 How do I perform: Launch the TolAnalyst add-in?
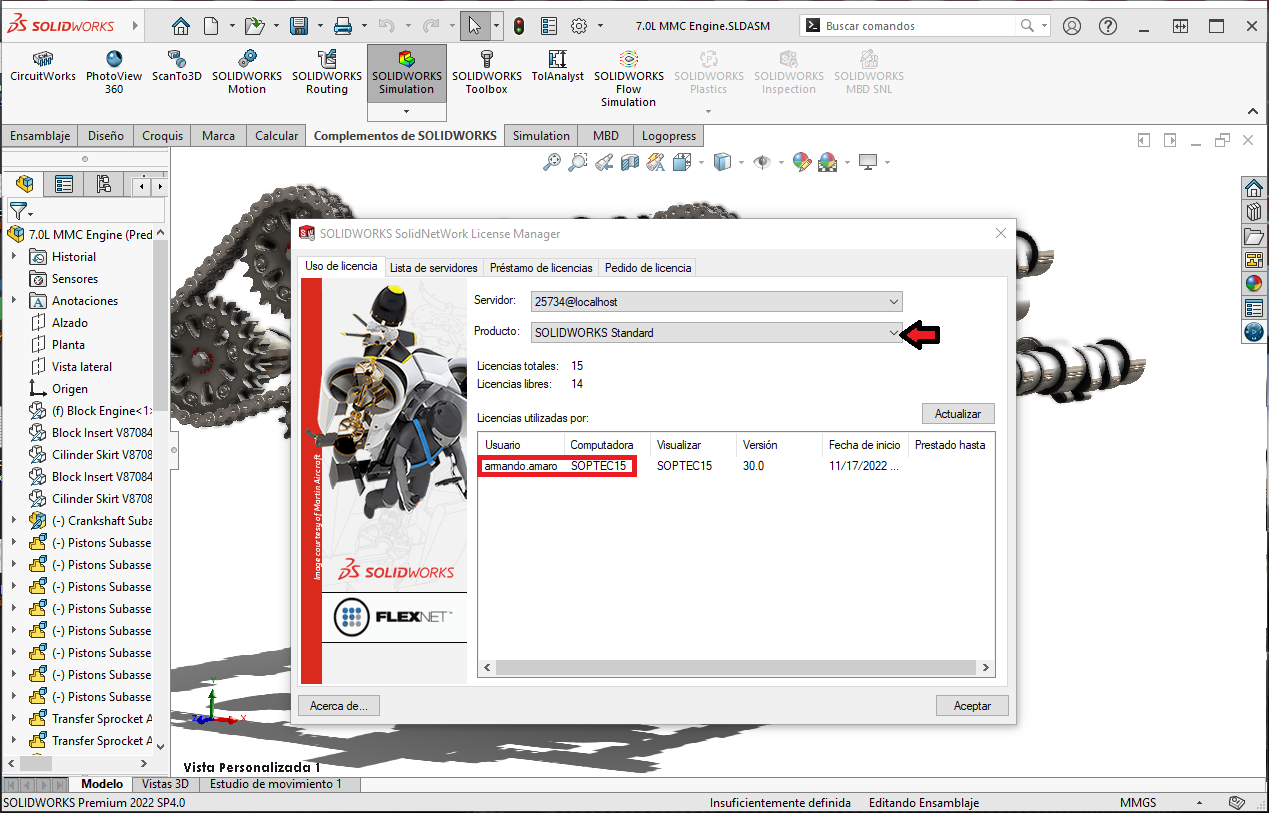(x=558, y=68)
